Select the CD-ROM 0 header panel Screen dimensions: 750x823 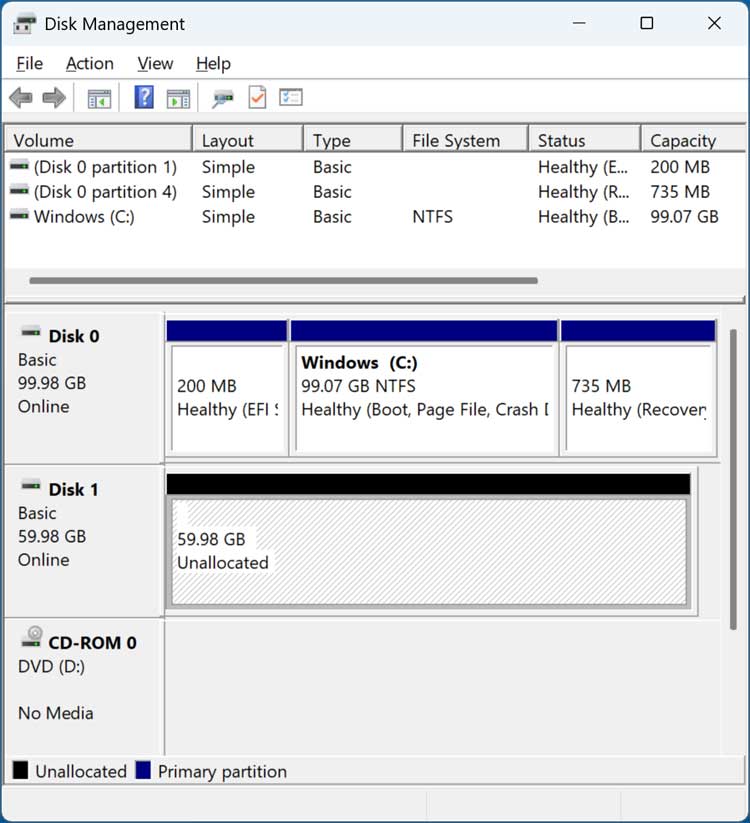tap(84, 687)
